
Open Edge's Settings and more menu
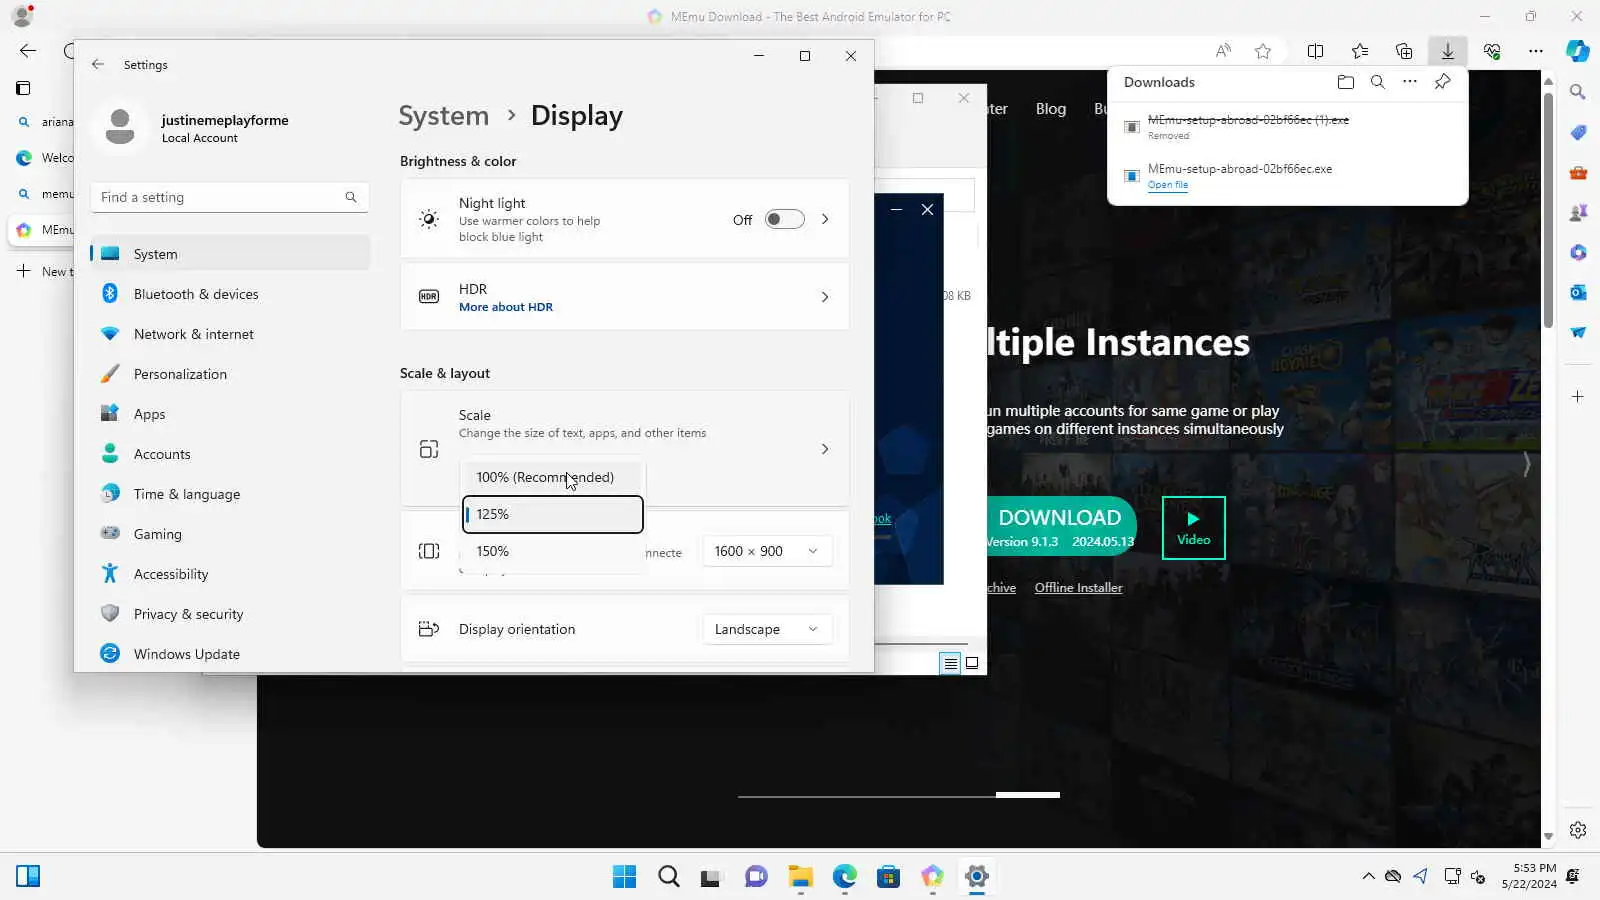point(1536,51)
